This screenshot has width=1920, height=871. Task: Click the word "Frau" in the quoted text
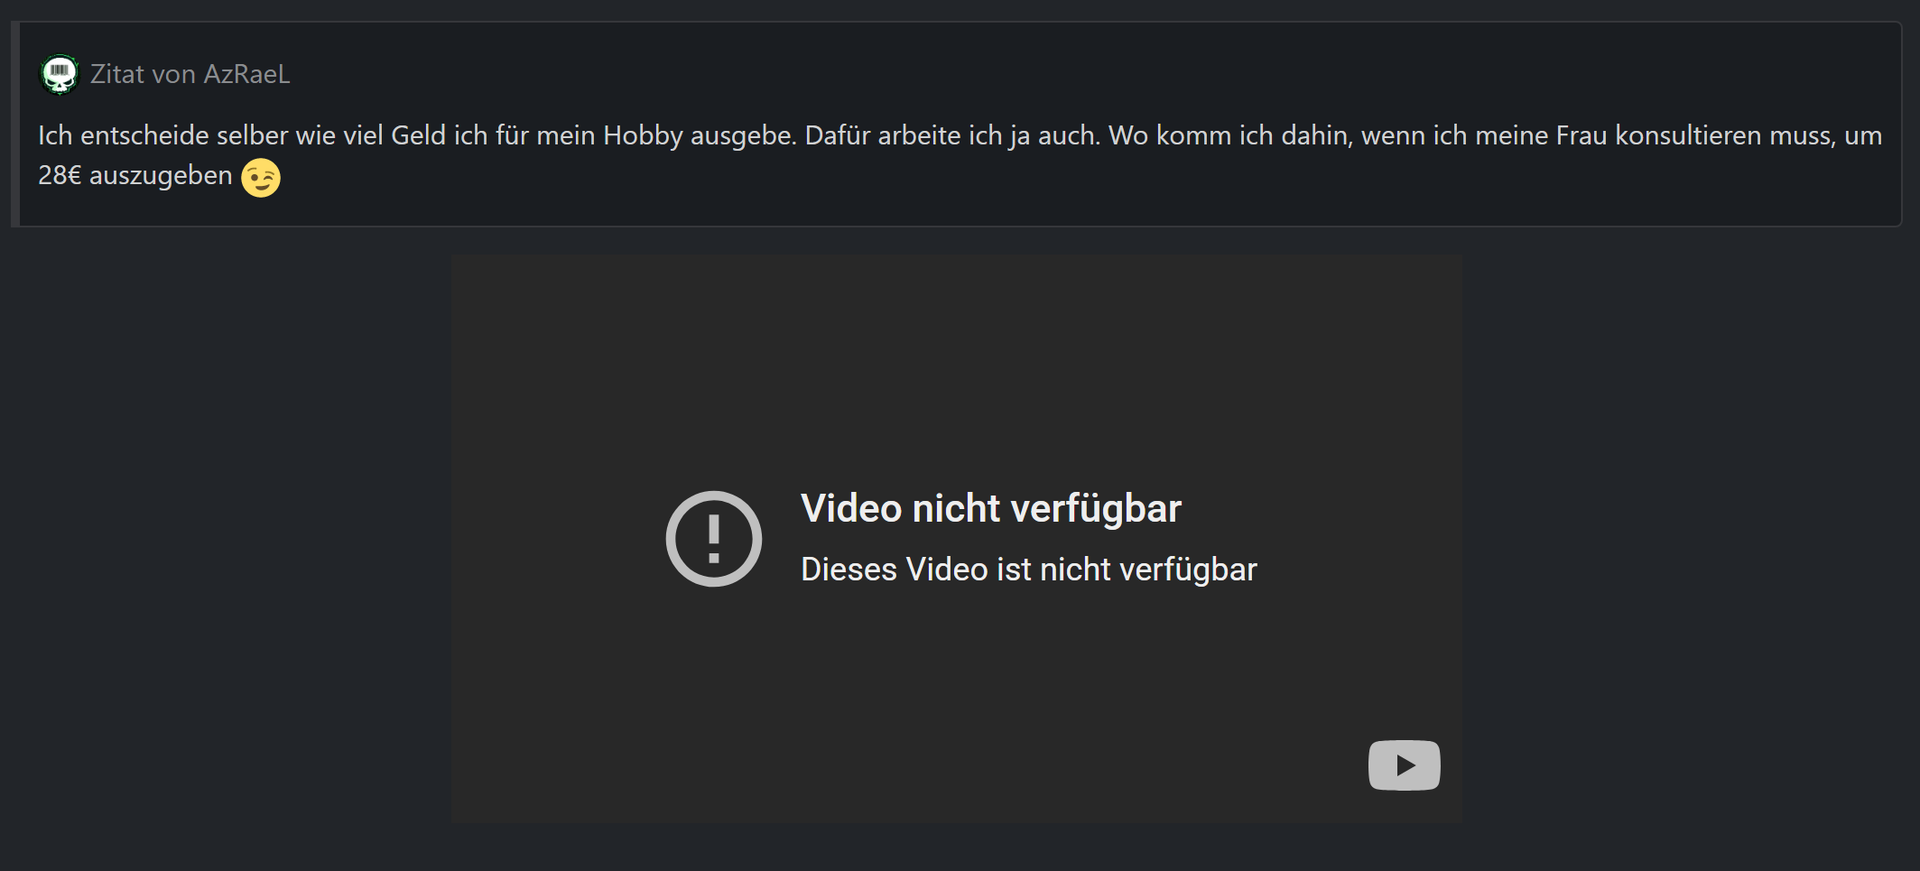click(1581, 136)
